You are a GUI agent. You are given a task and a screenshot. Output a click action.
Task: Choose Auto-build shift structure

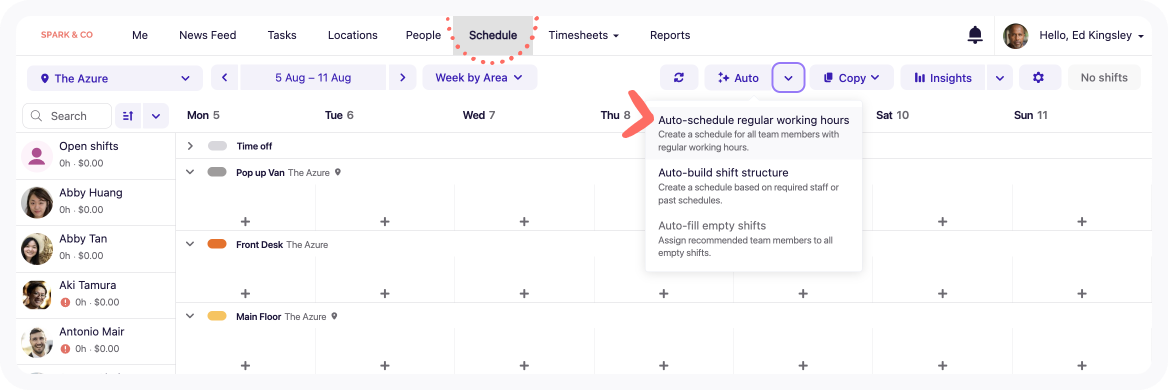(x=754, y=186)
